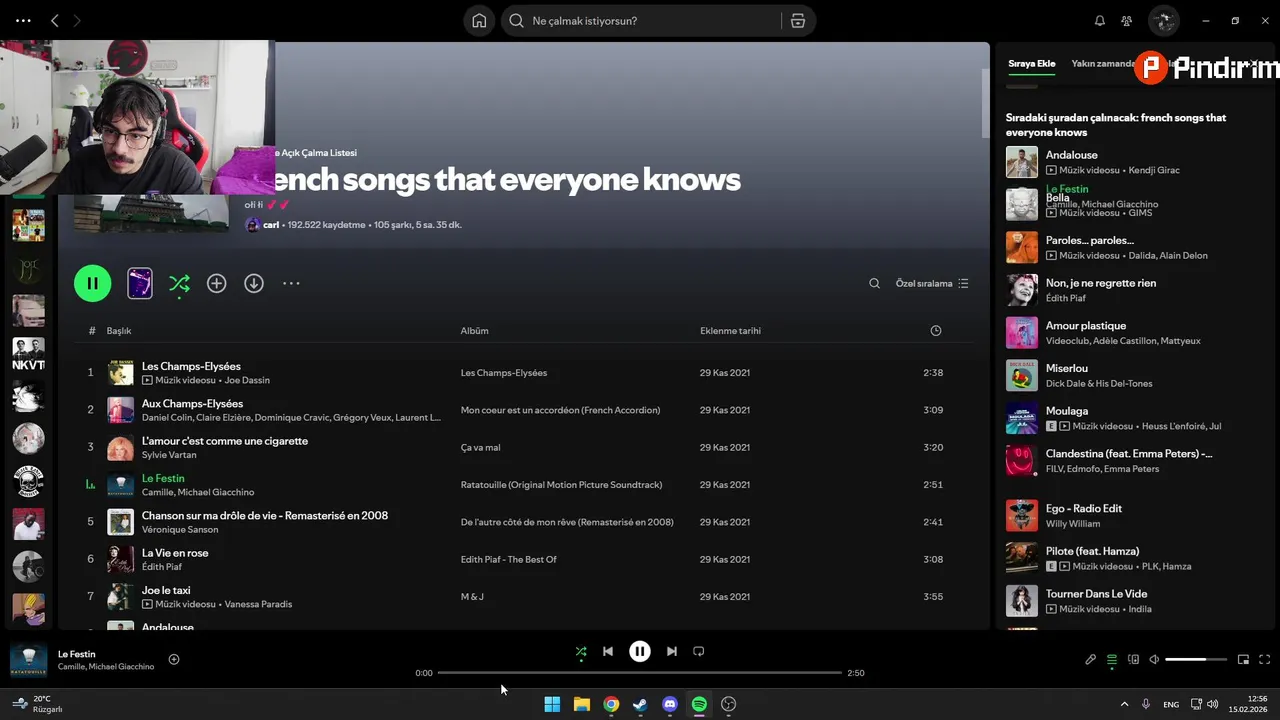Screen dimensions: 1280x720
Task: Pause the playlist with the green button
Action: [x=92, y=283]
